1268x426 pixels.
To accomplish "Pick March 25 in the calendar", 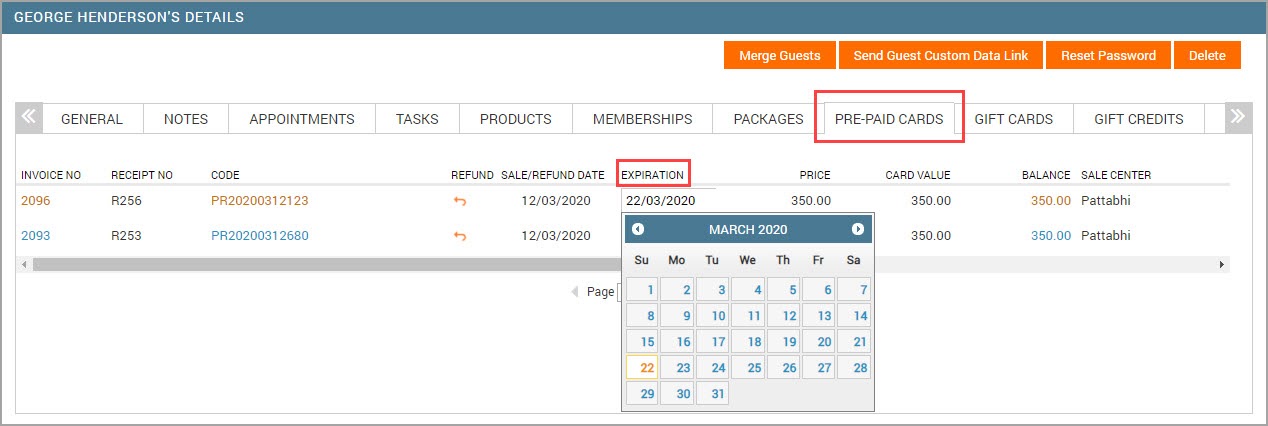I will point(747,368).
